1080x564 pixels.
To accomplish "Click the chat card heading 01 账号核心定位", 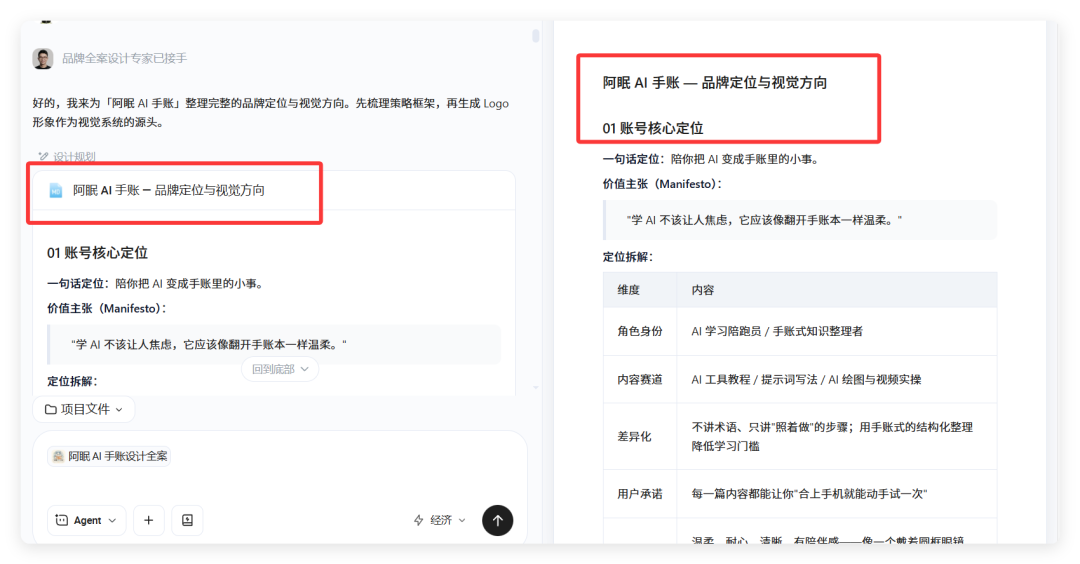I will pyautogui.click(x=97, y=253).
